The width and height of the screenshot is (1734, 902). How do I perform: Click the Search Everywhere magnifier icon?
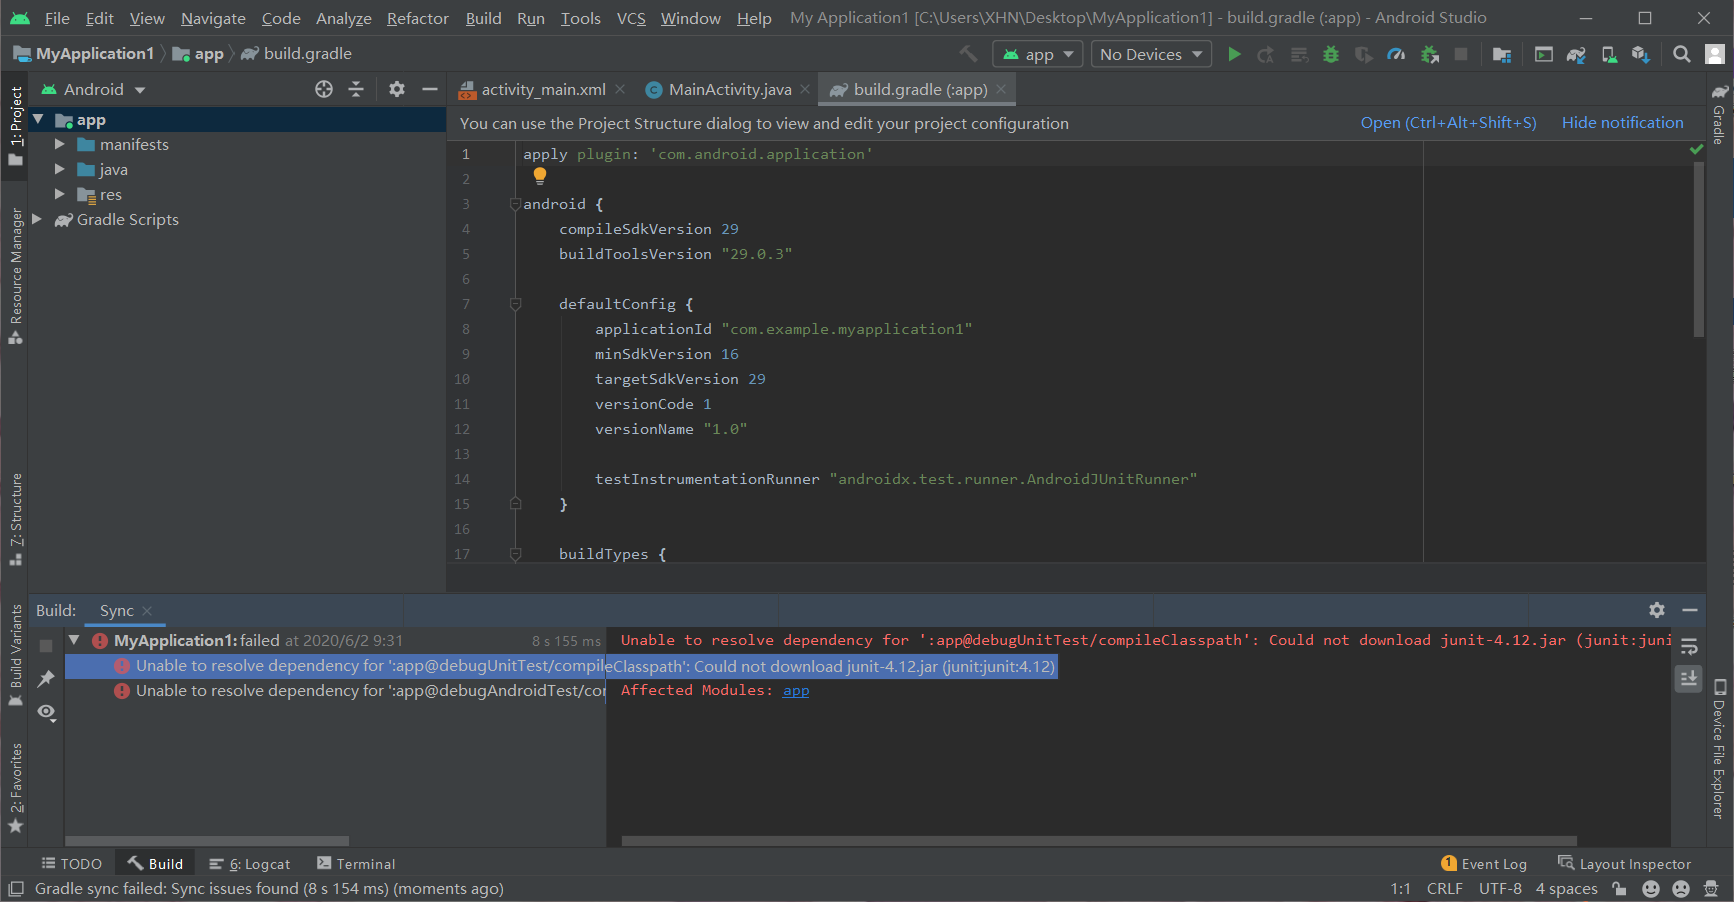click(1682, 54)
